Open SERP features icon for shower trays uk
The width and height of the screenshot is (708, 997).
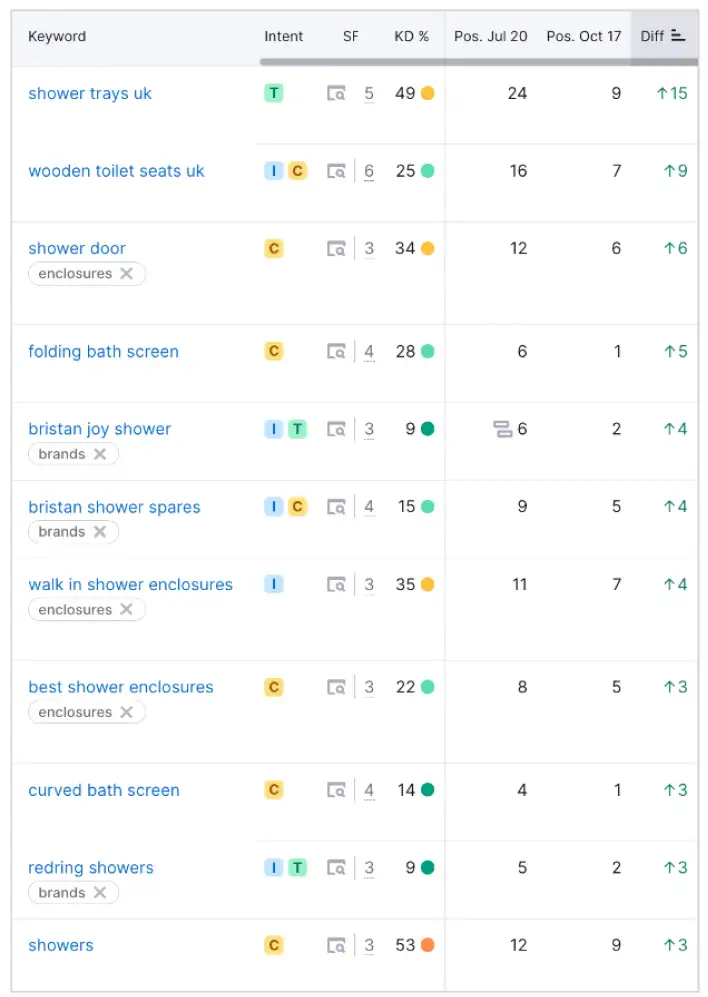[336, 94]
